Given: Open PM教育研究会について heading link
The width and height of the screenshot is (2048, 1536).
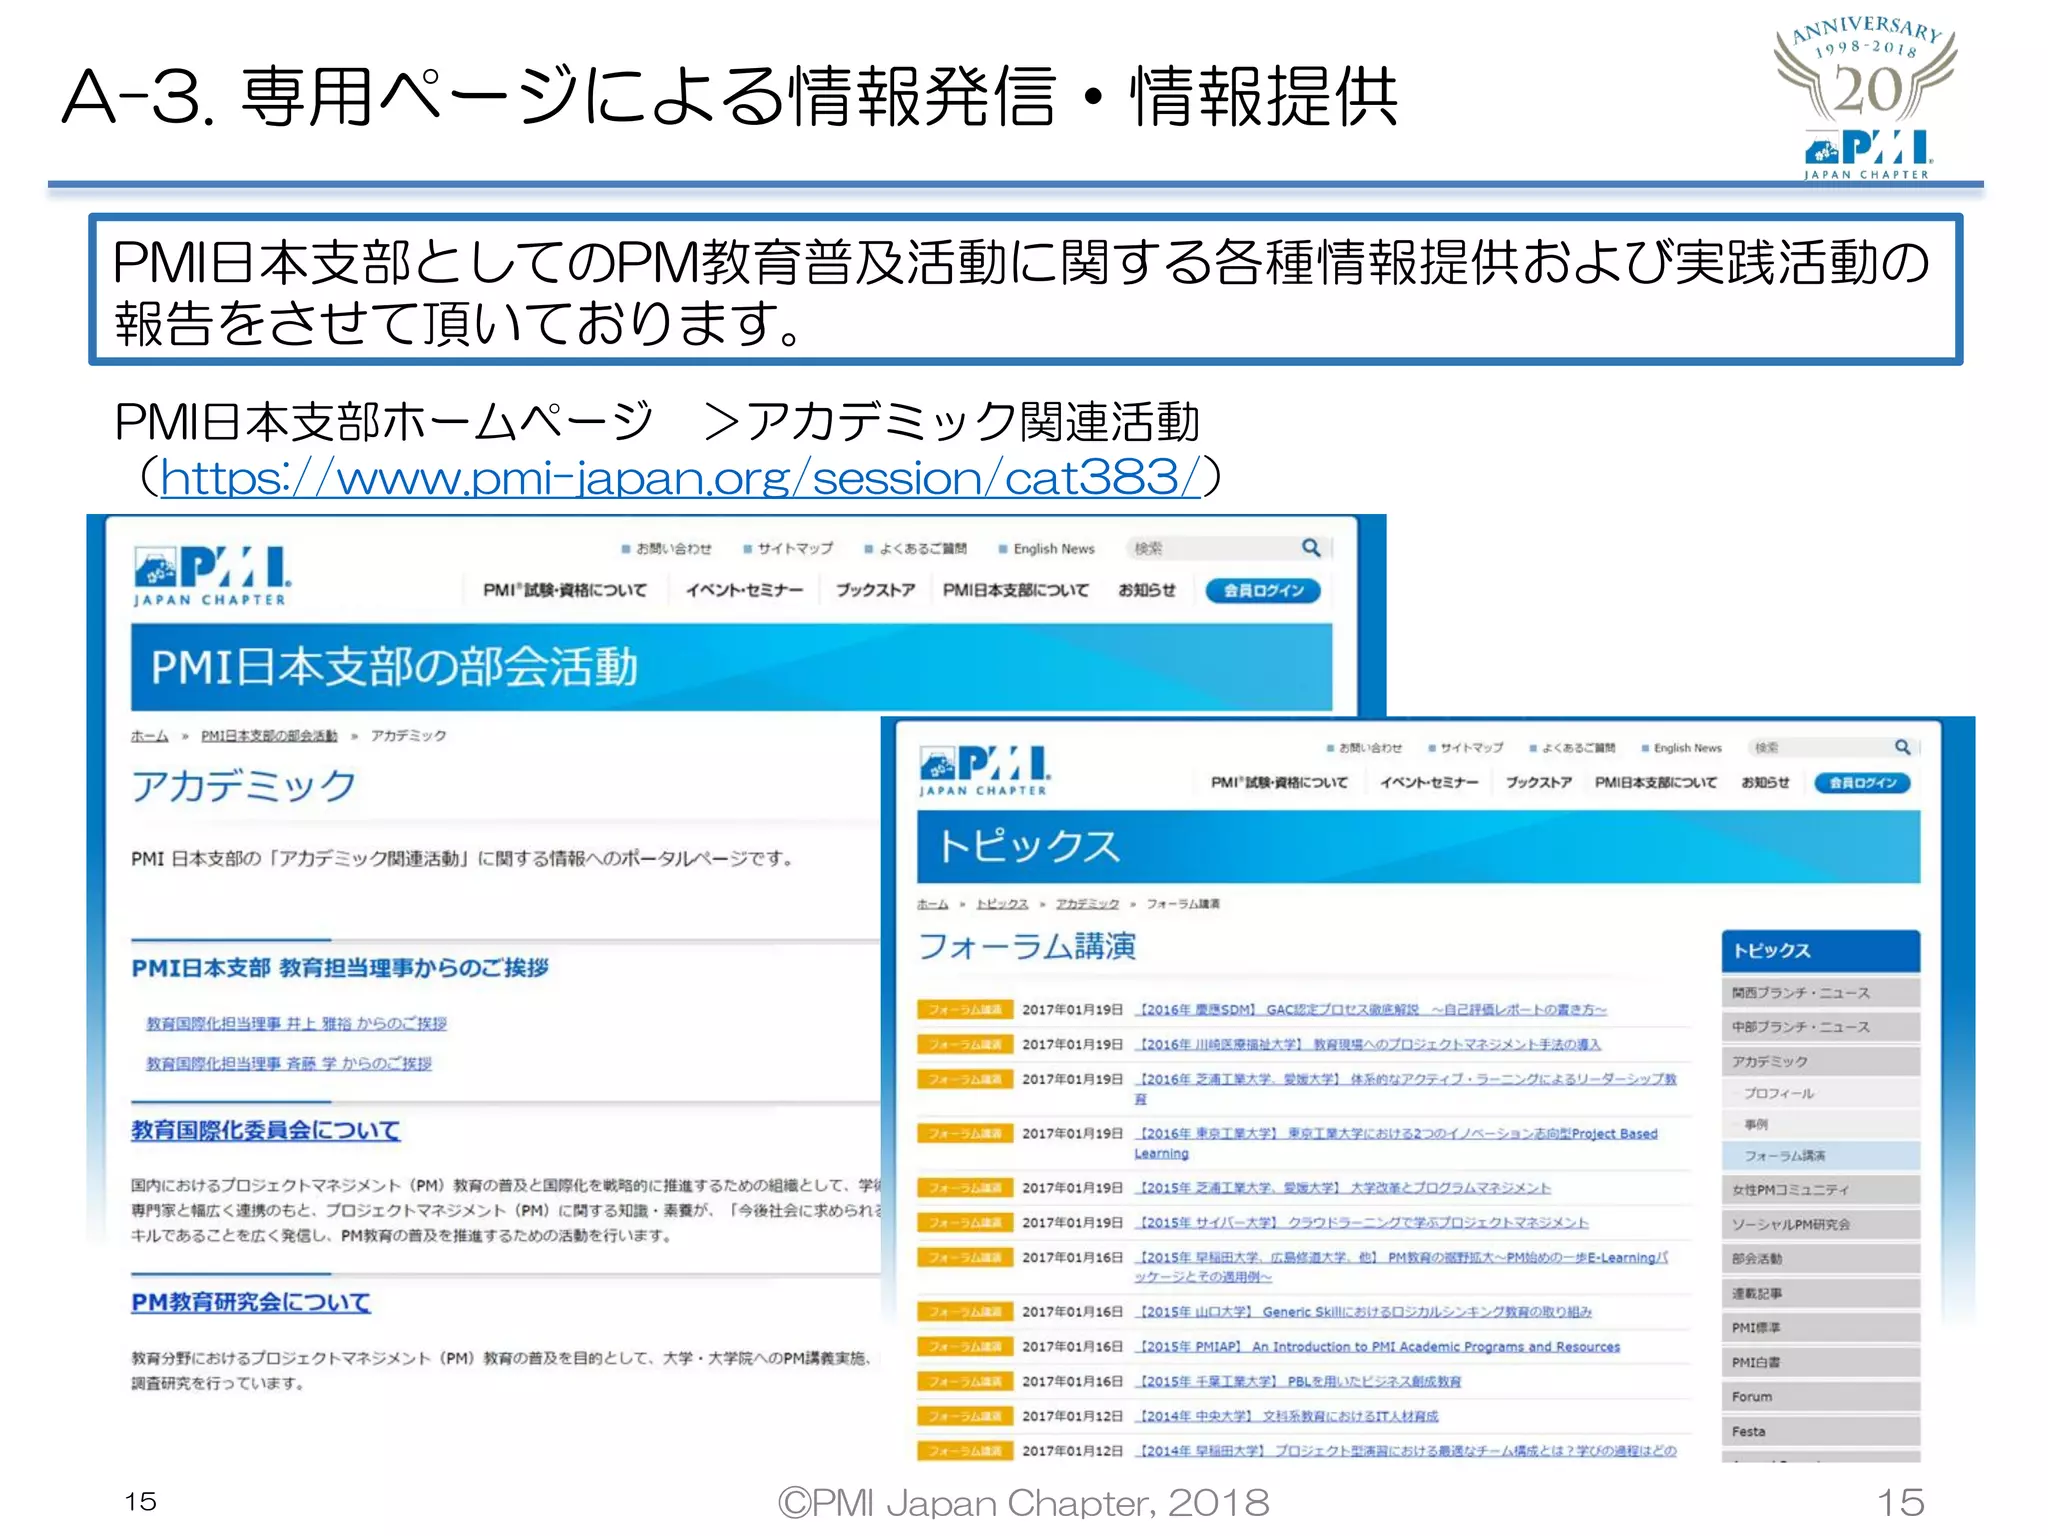Looking at the screenshot, I should (x=251, y=1302).
